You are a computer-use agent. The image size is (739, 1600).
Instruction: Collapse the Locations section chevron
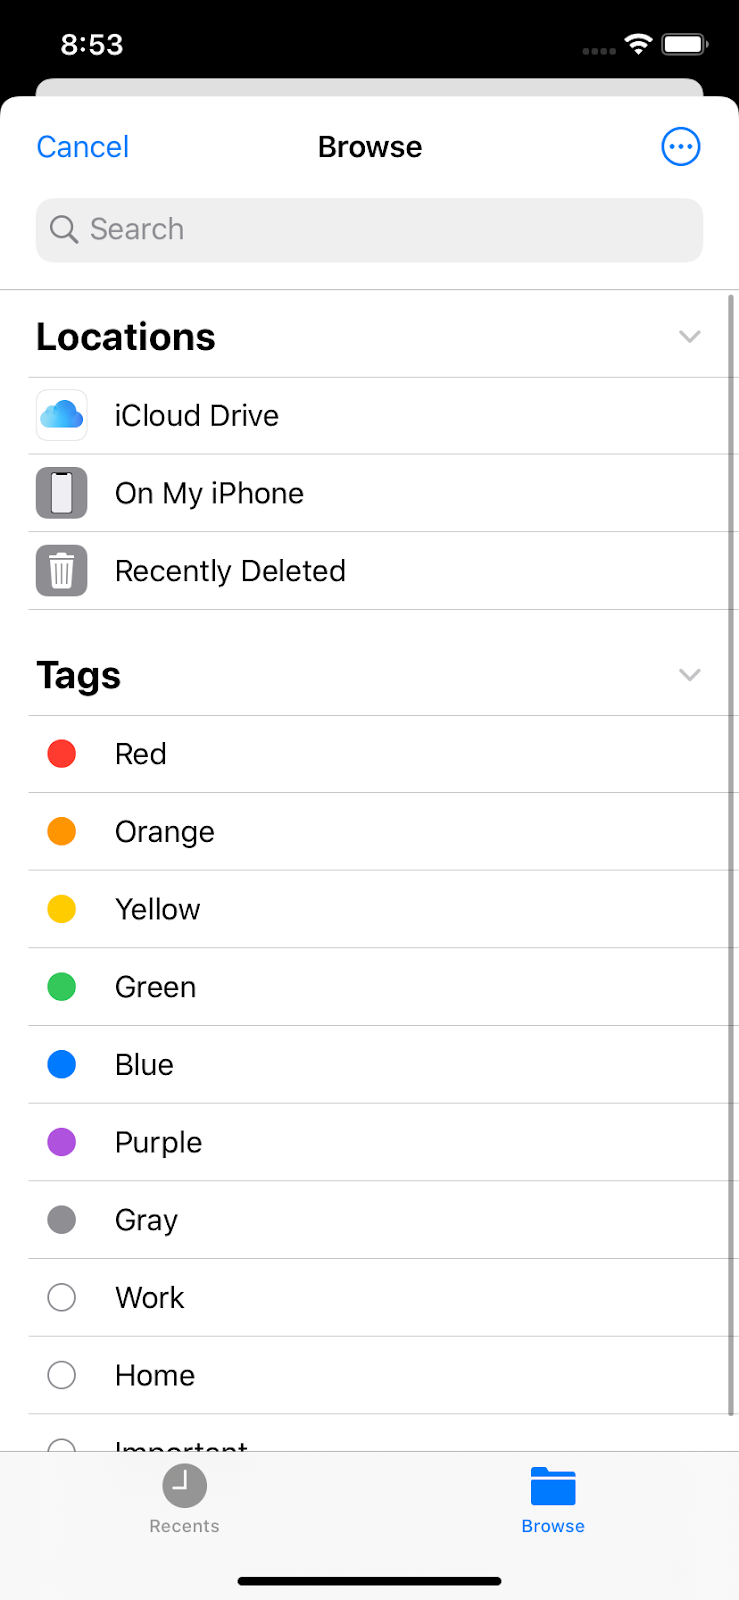click(689, 337)
